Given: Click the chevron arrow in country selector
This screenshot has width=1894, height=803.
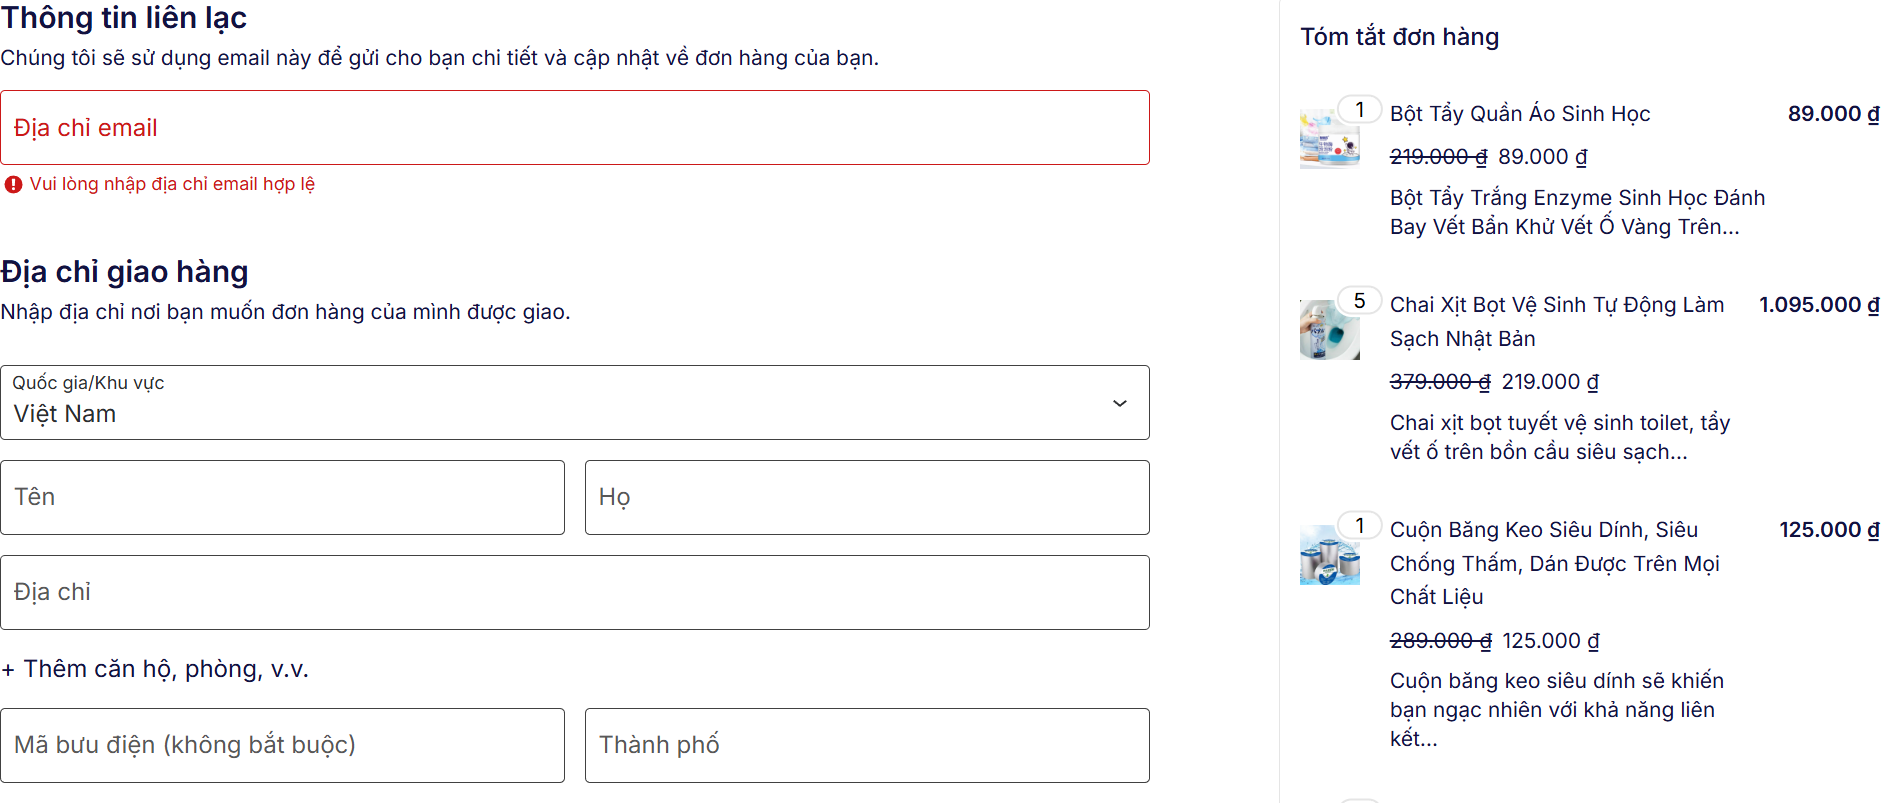Looking at the screenshot, I should (1119, 404).
